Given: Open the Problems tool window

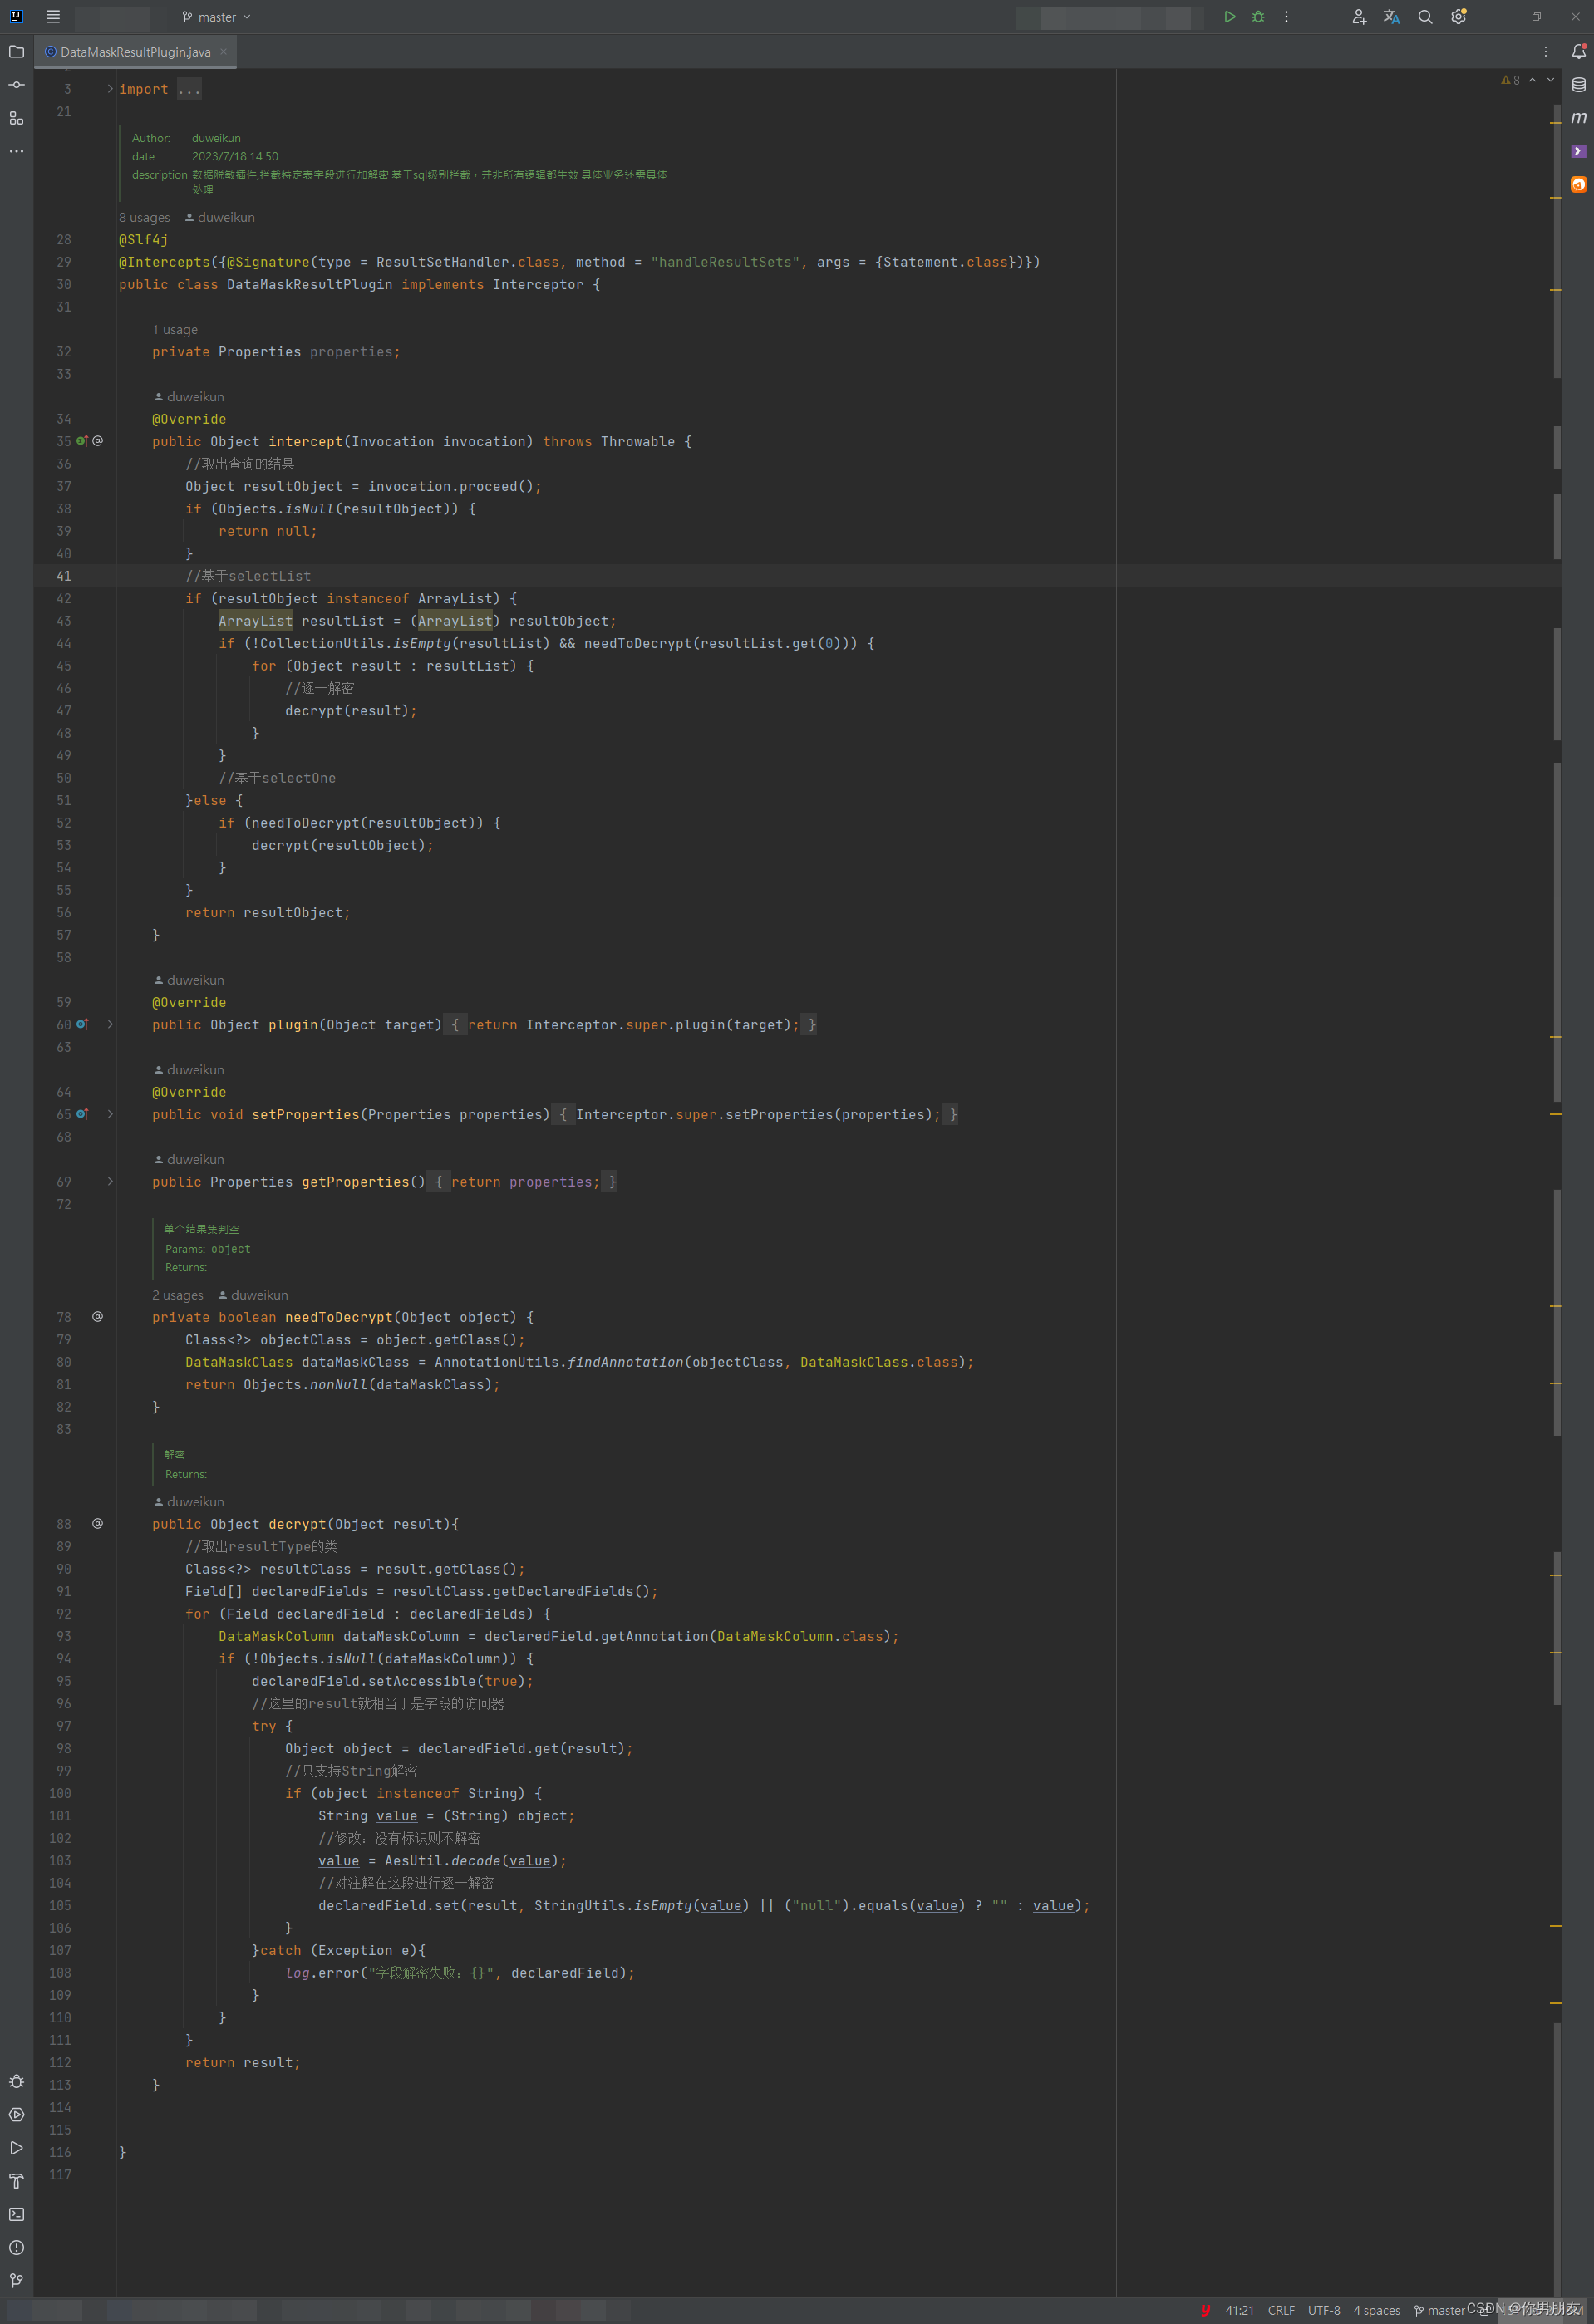Looking at the screenshot, I should click(17, 2247).
